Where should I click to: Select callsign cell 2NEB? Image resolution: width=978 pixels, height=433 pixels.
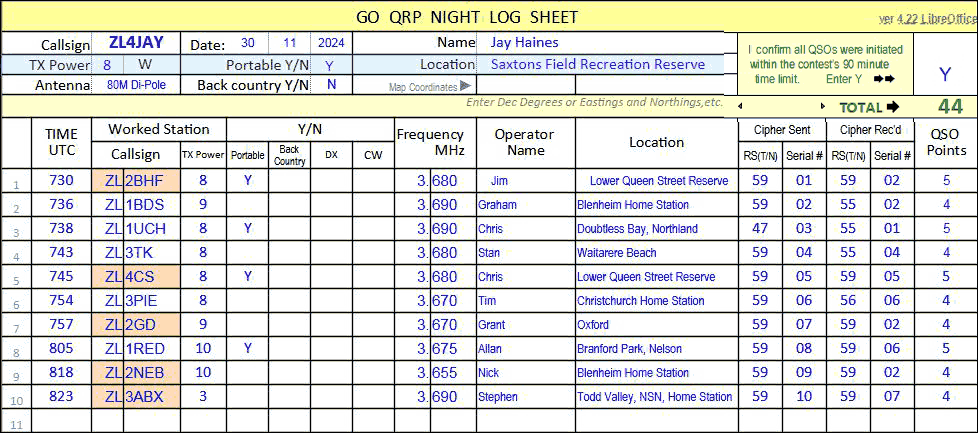point(152,372)
